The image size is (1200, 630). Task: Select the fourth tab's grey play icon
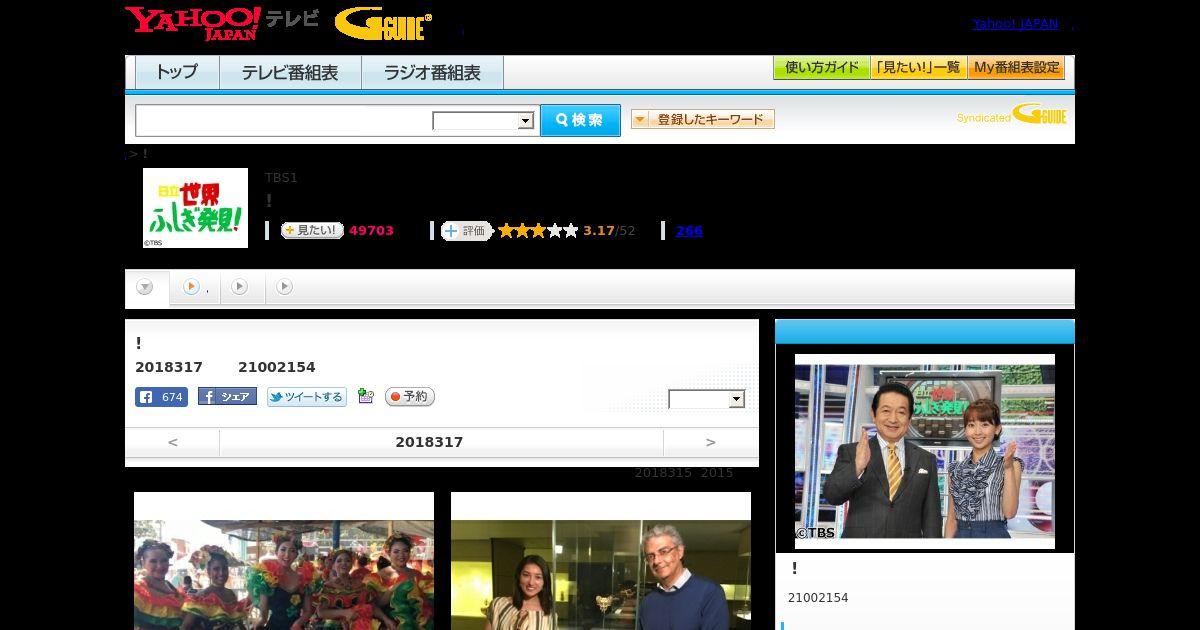click(x=284, y=287)
